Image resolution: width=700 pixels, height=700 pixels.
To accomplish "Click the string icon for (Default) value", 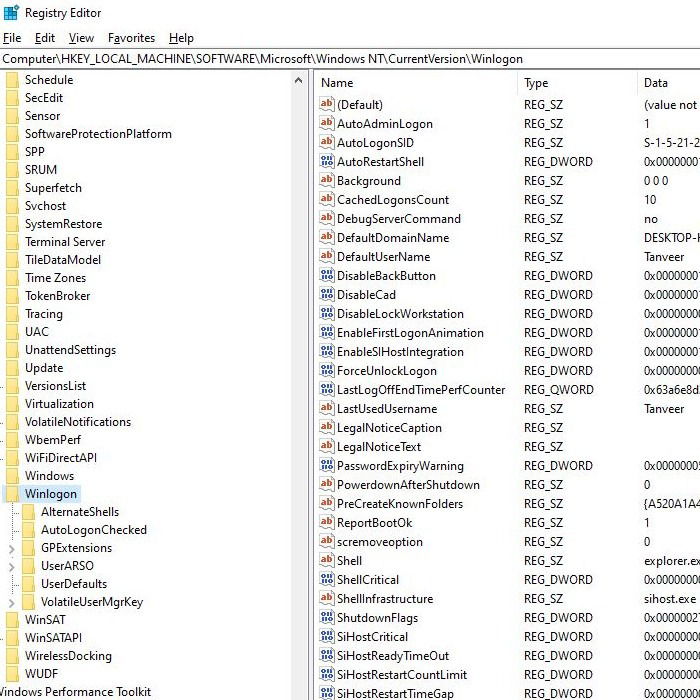I will 327,104.
